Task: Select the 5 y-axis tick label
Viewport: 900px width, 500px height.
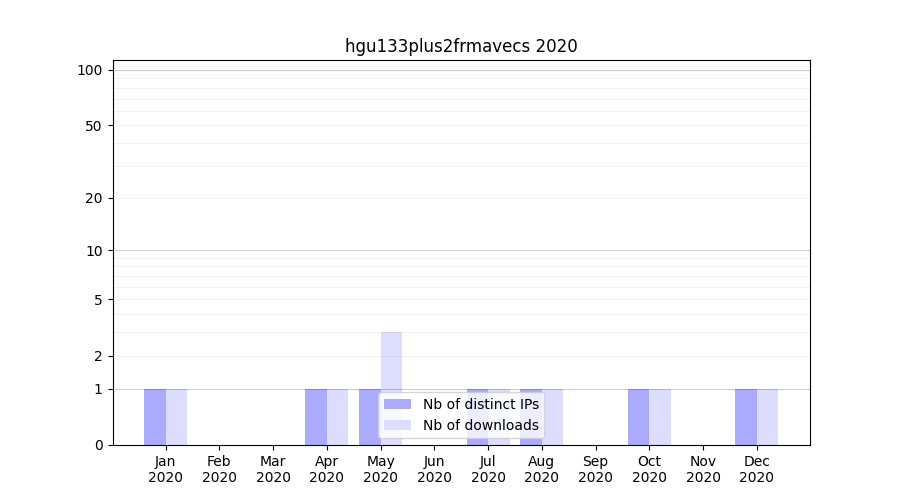Action: point(98,300)
